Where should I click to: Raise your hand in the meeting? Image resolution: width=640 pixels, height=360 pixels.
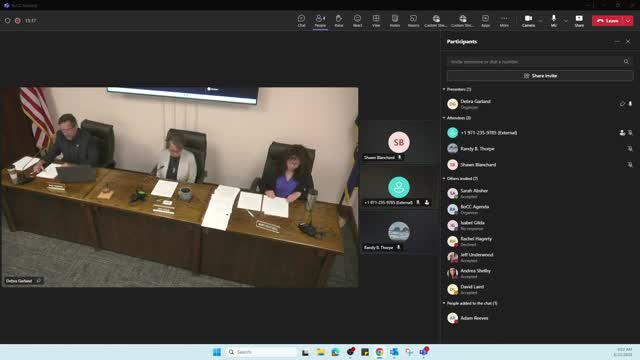click(339, 20)
